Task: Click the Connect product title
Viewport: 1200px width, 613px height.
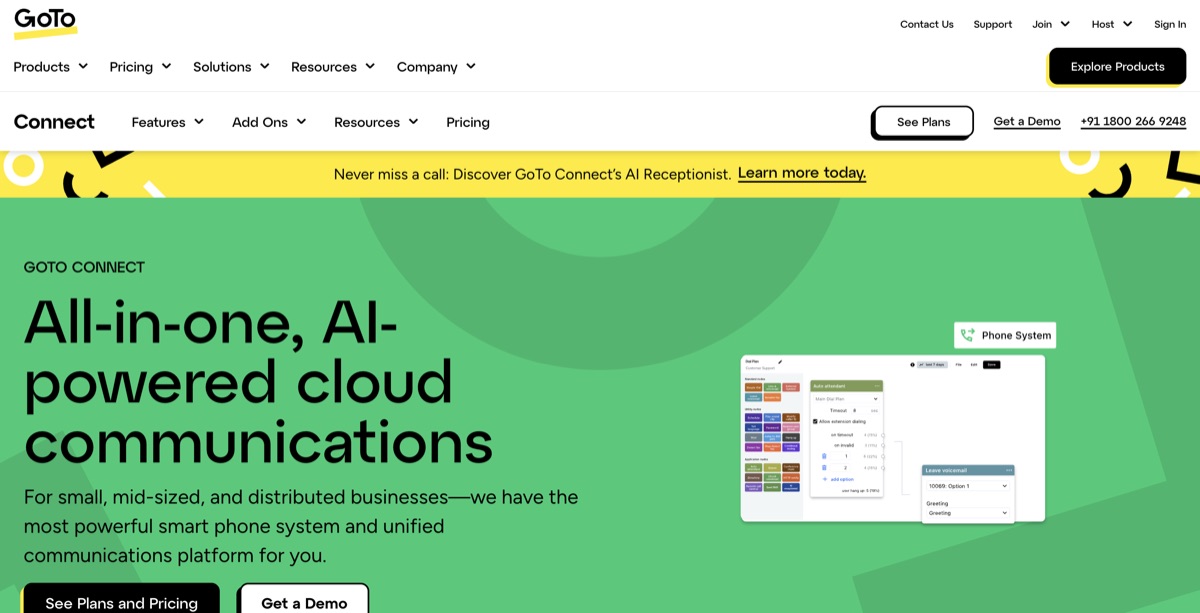Action: 54,122
